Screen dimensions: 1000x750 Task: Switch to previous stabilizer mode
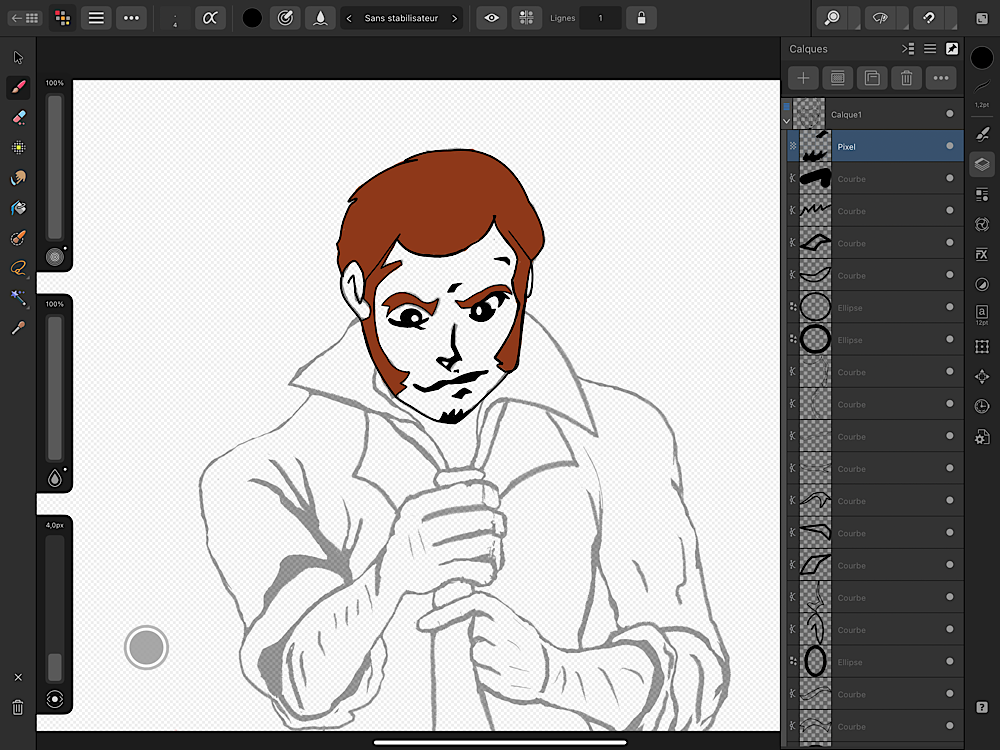click(x=349, y=18)
